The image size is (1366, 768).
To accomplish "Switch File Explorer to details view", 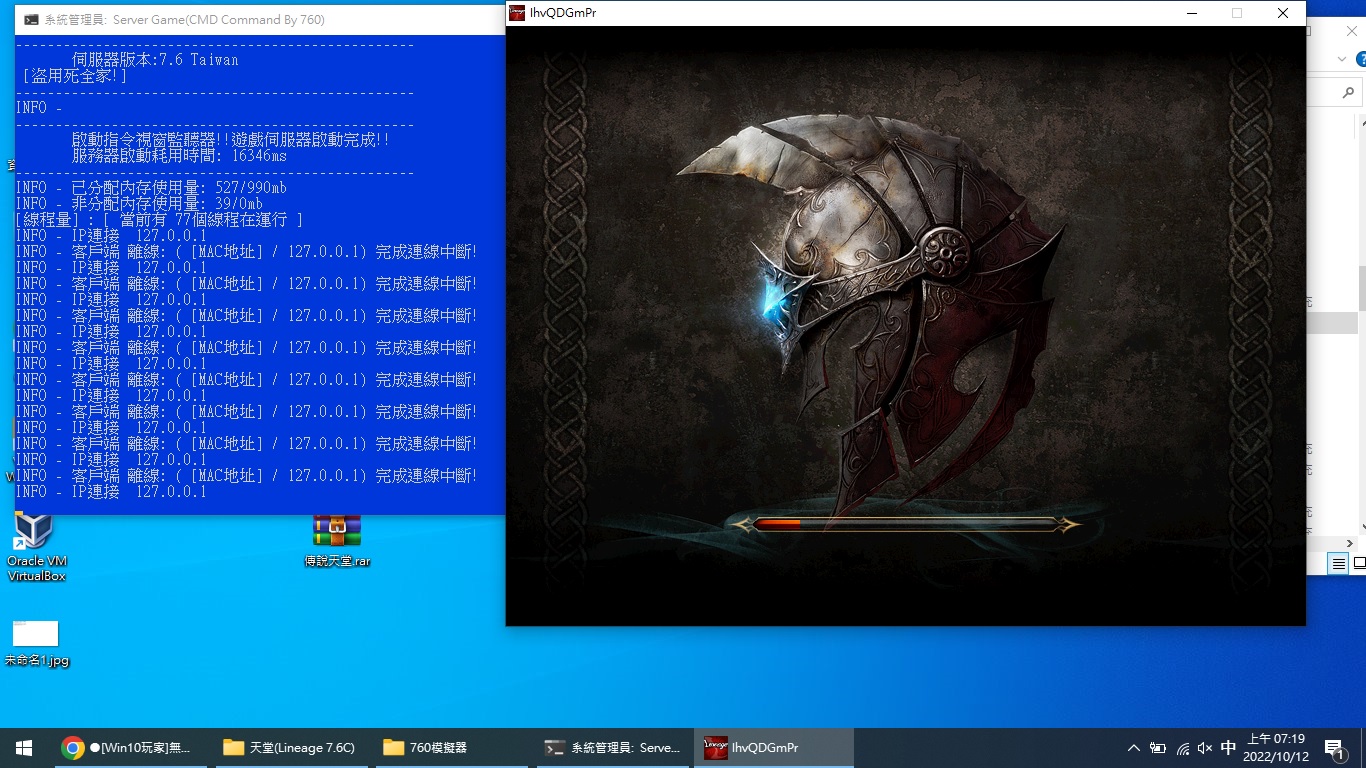I will coord(1338,564).
